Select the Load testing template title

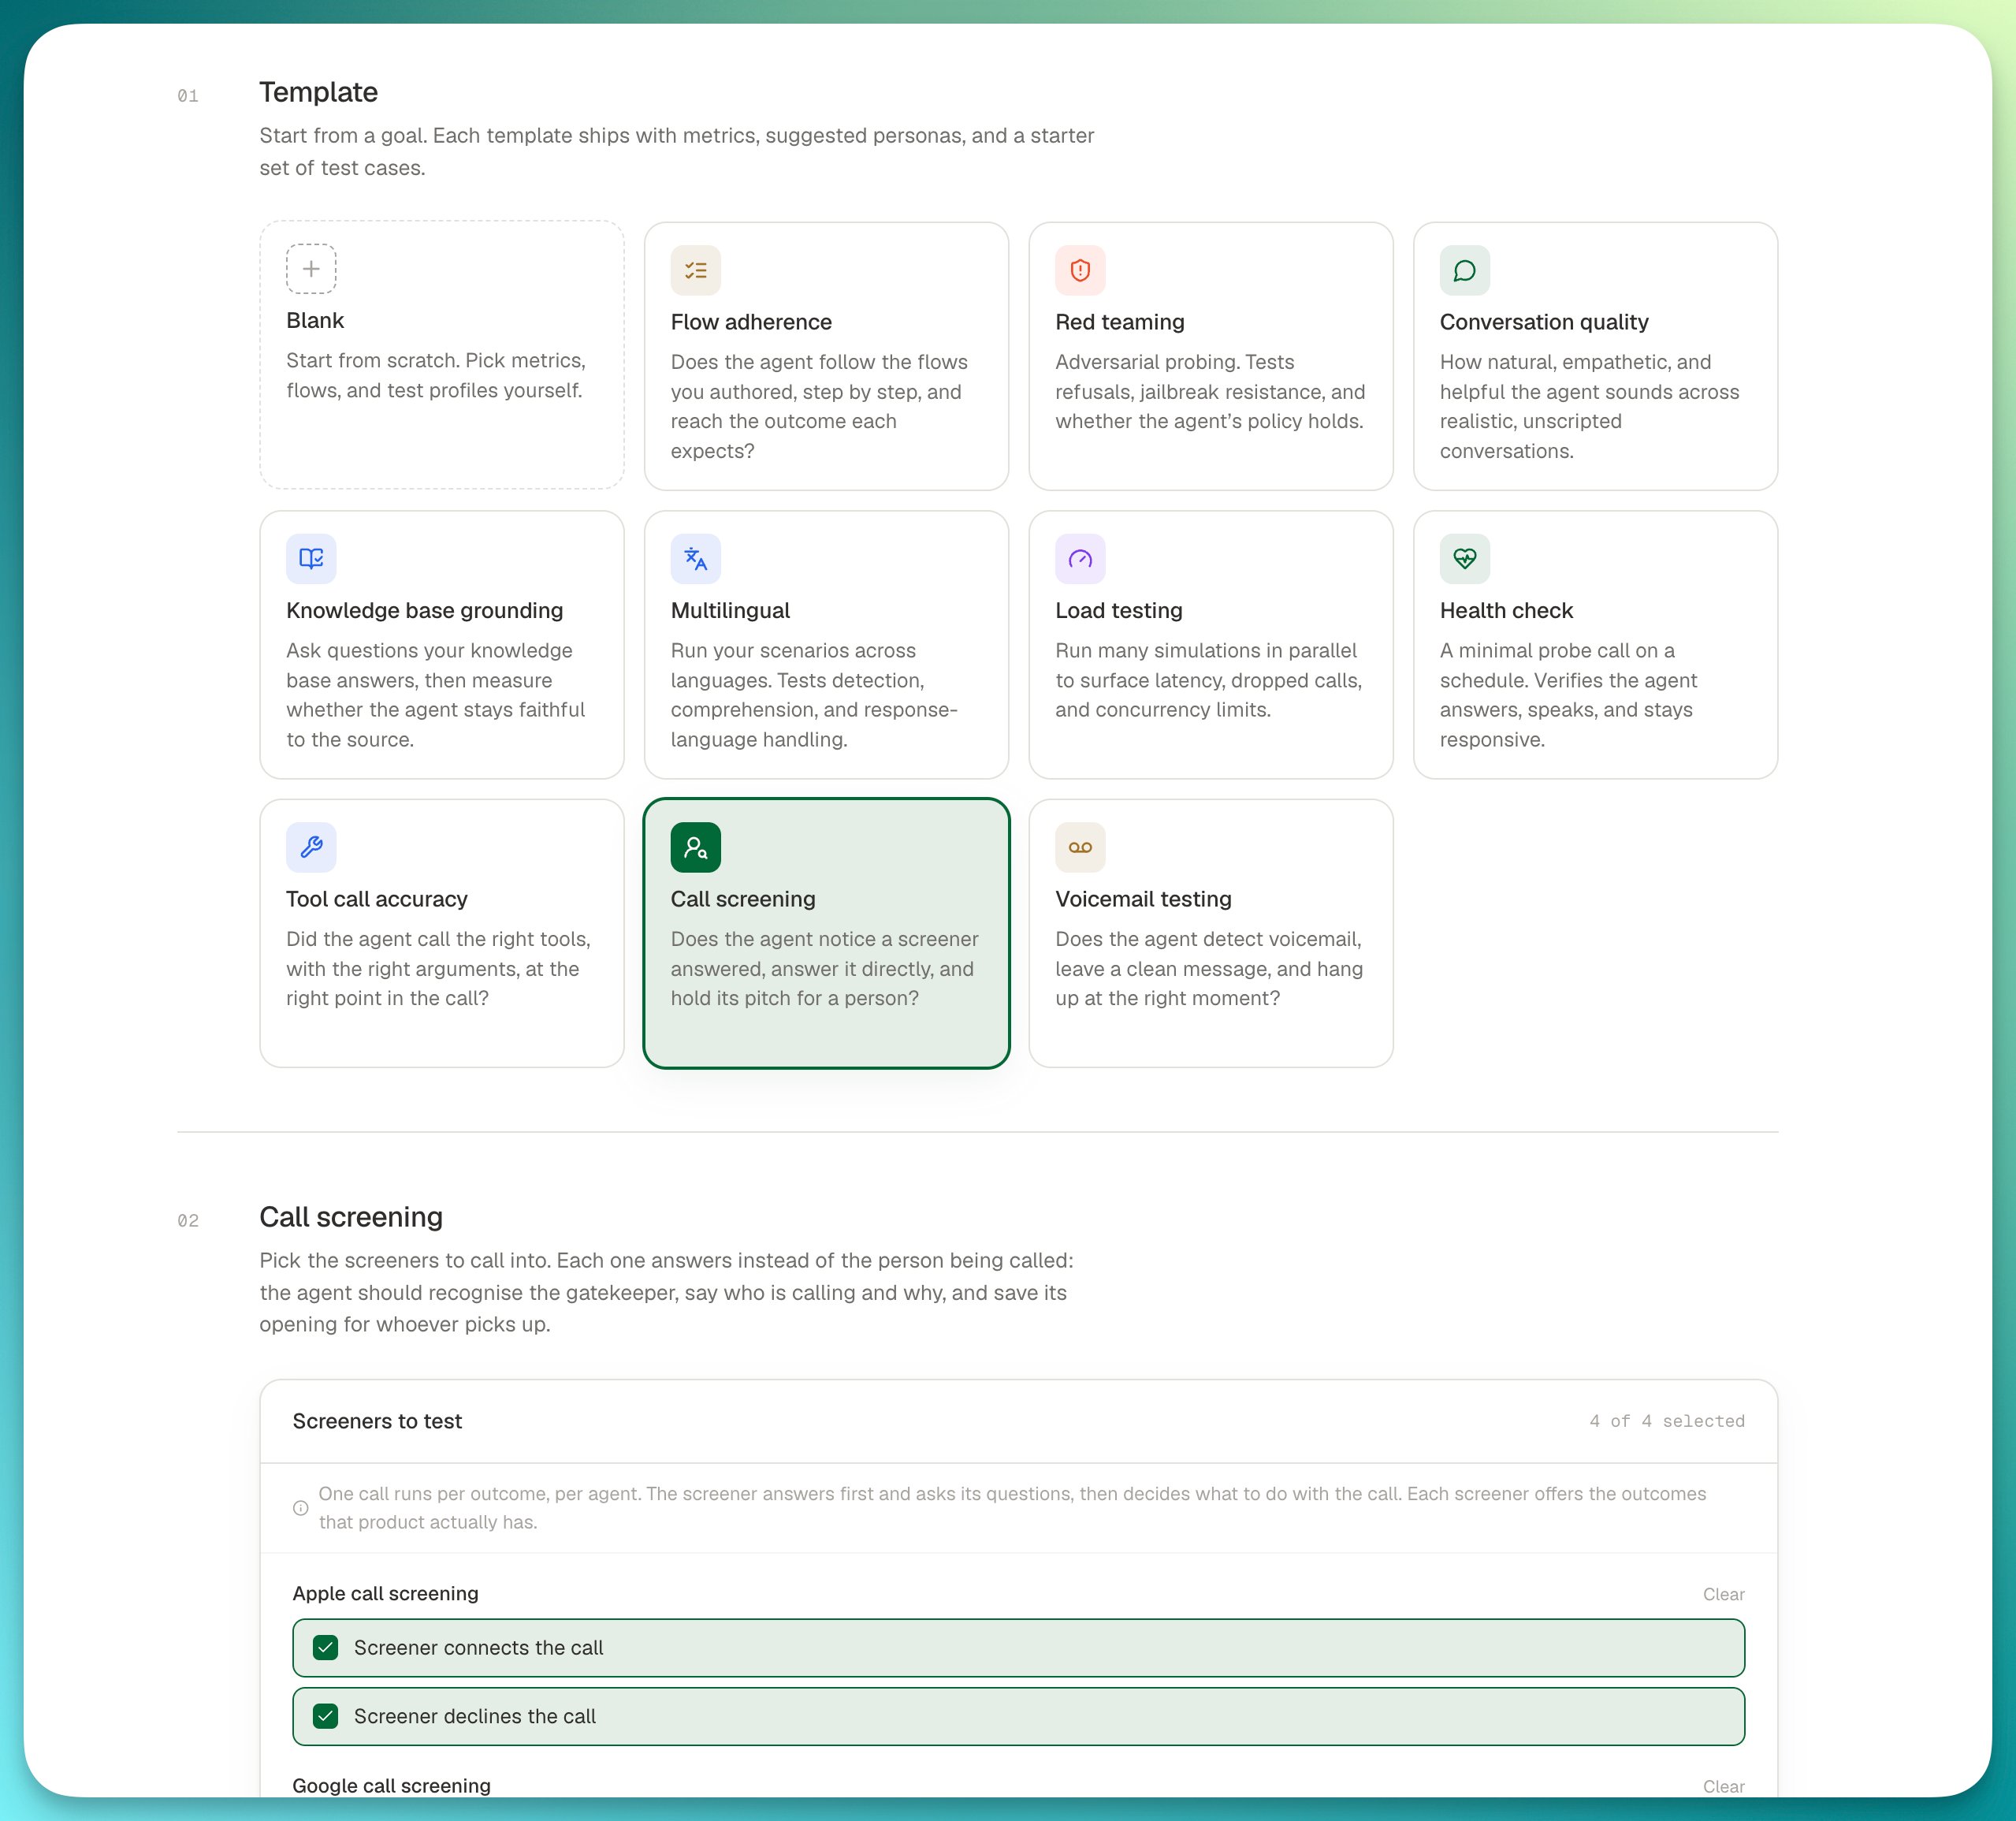[x=1119, y=611]
